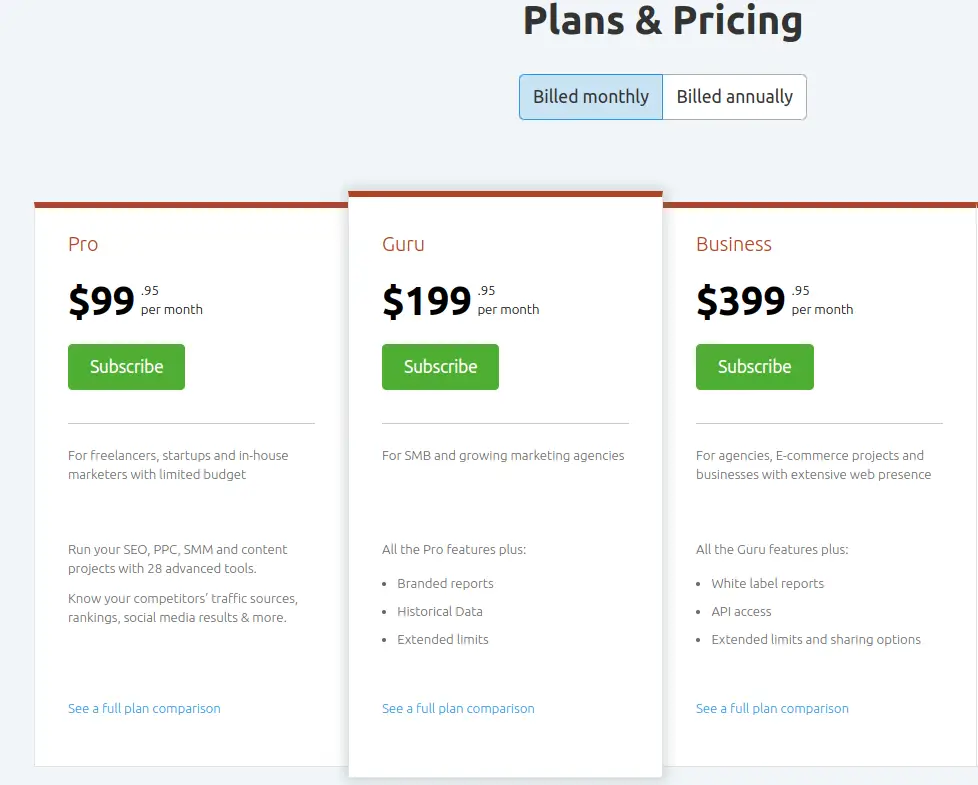
Task: Click the Guru plan title
Action: coord(404,244)
